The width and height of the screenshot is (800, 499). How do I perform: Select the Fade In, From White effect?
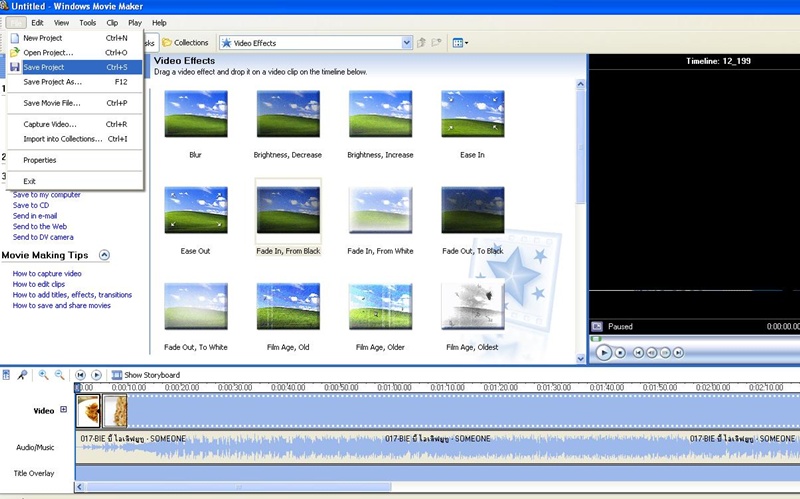[x=381, y=210]
